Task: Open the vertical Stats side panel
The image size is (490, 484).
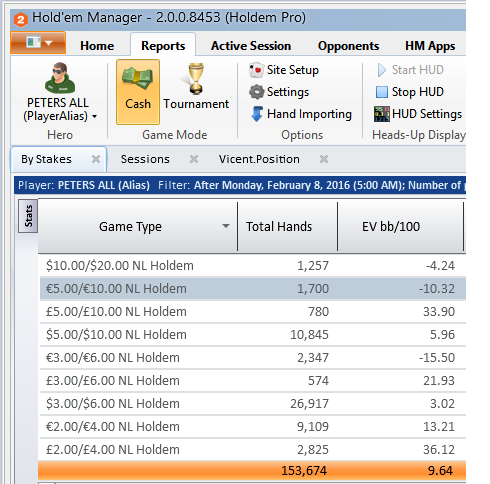Action: [28, 216]
